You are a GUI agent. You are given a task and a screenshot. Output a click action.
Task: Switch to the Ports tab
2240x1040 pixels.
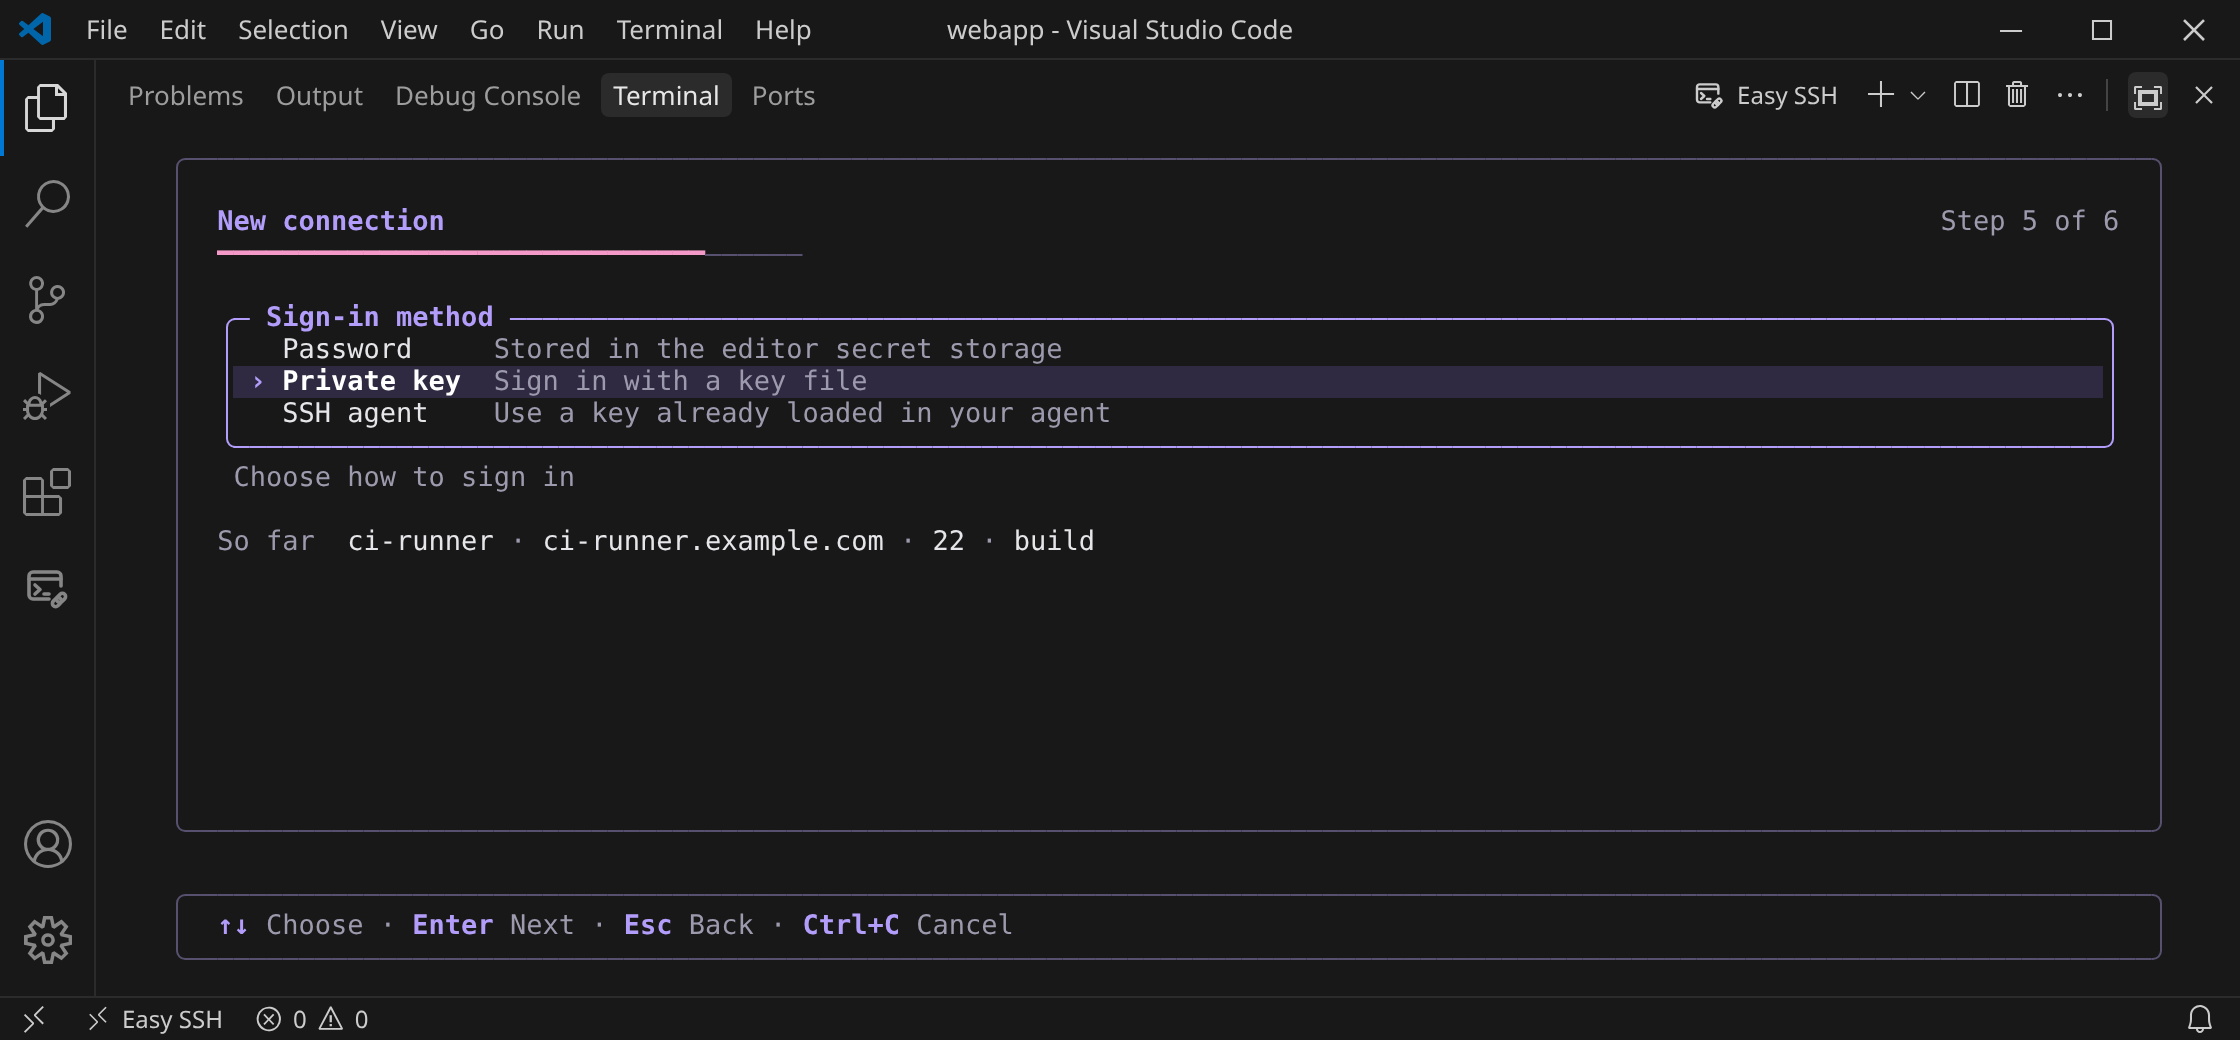(x=783, y=96)
